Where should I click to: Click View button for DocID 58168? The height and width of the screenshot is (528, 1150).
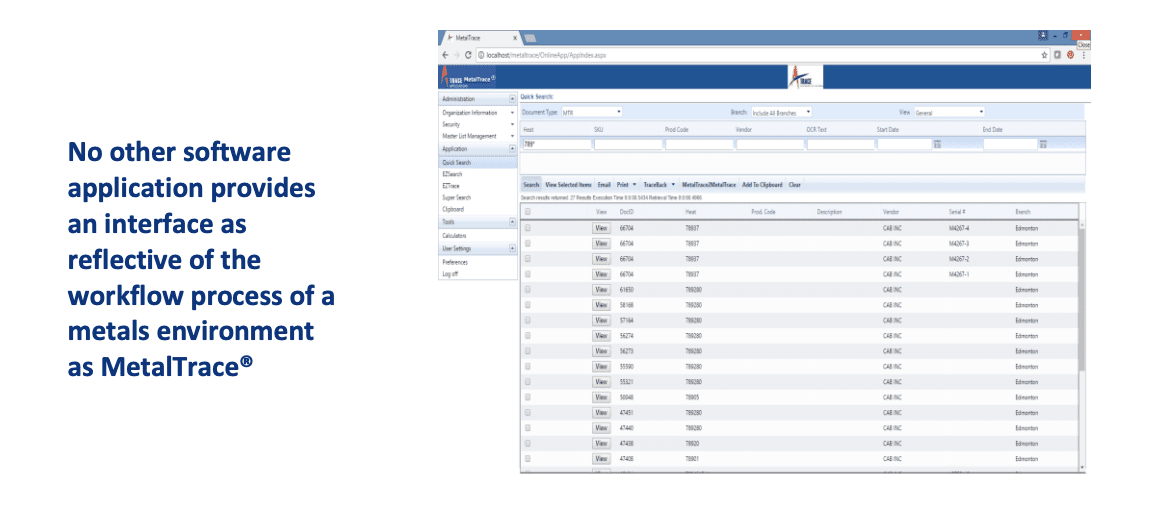tap(601, 304)
